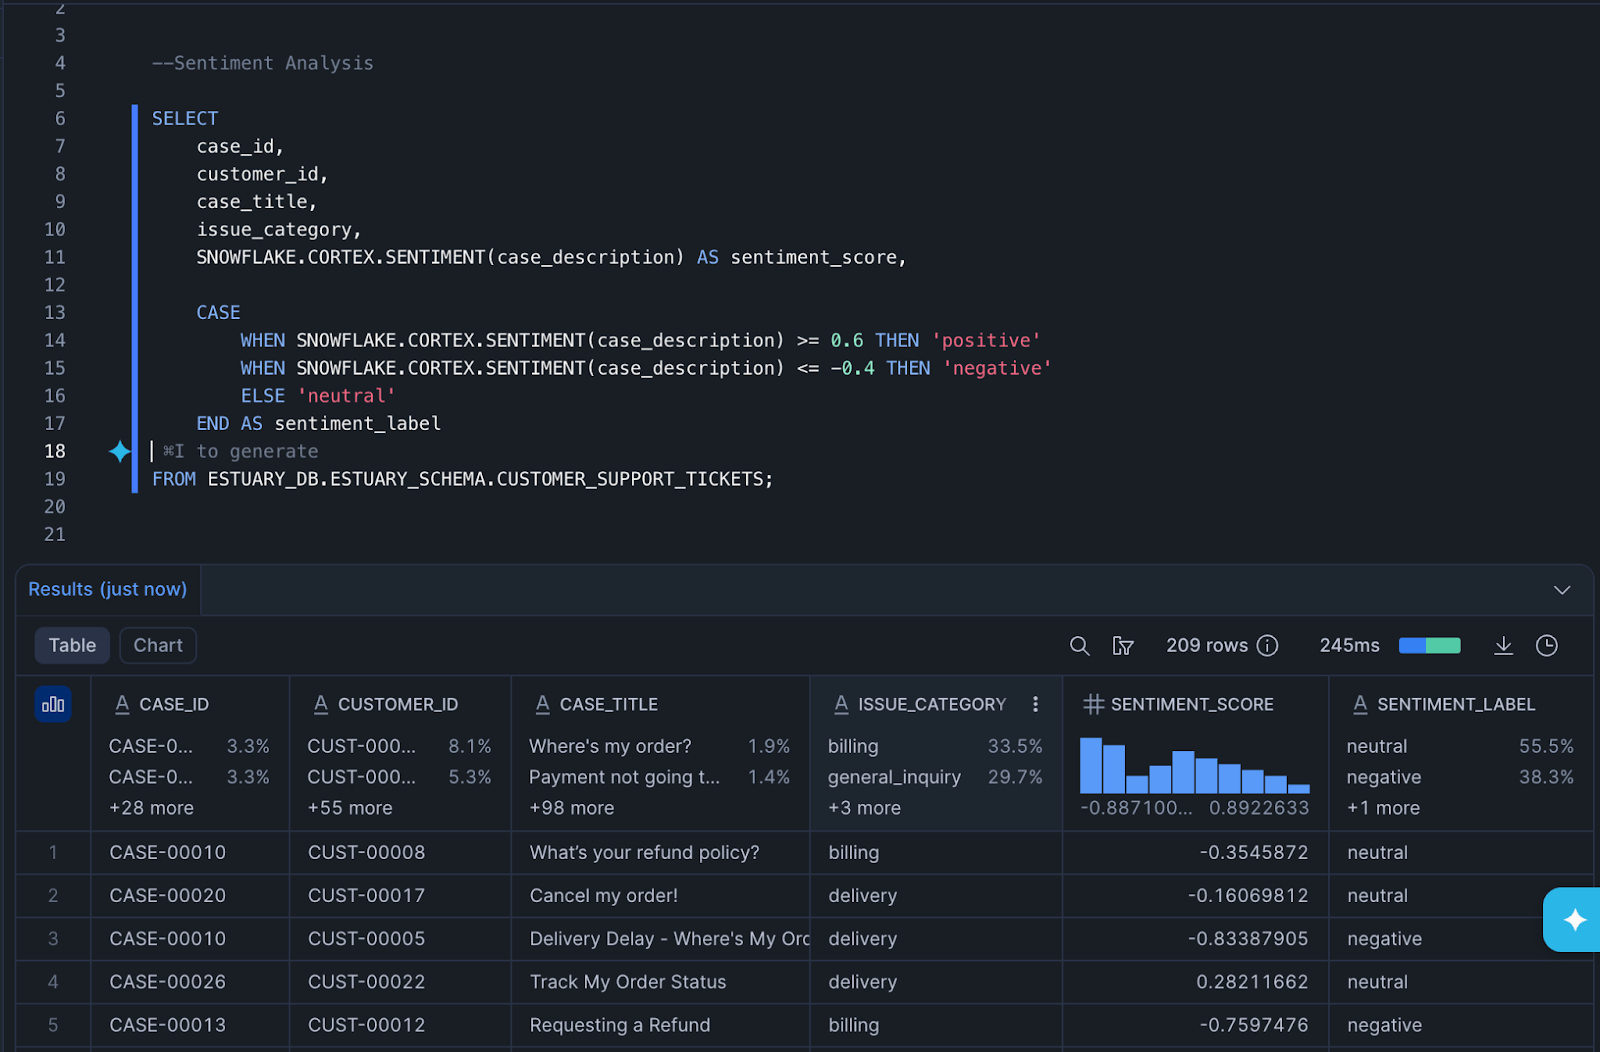
Task: Download the query results
Action: coord(1503,646)
